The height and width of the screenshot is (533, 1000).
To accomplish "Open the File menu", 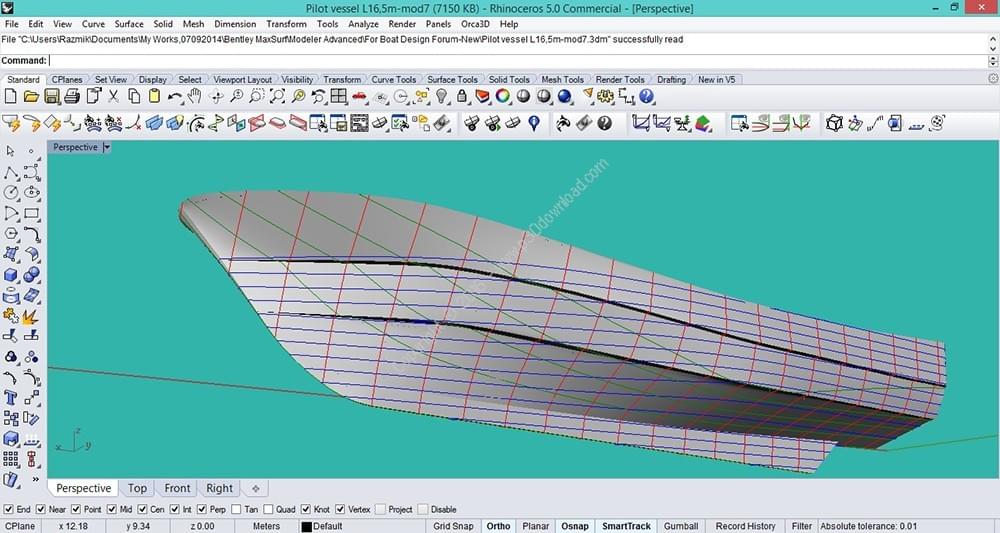I will tap(11, 24).
